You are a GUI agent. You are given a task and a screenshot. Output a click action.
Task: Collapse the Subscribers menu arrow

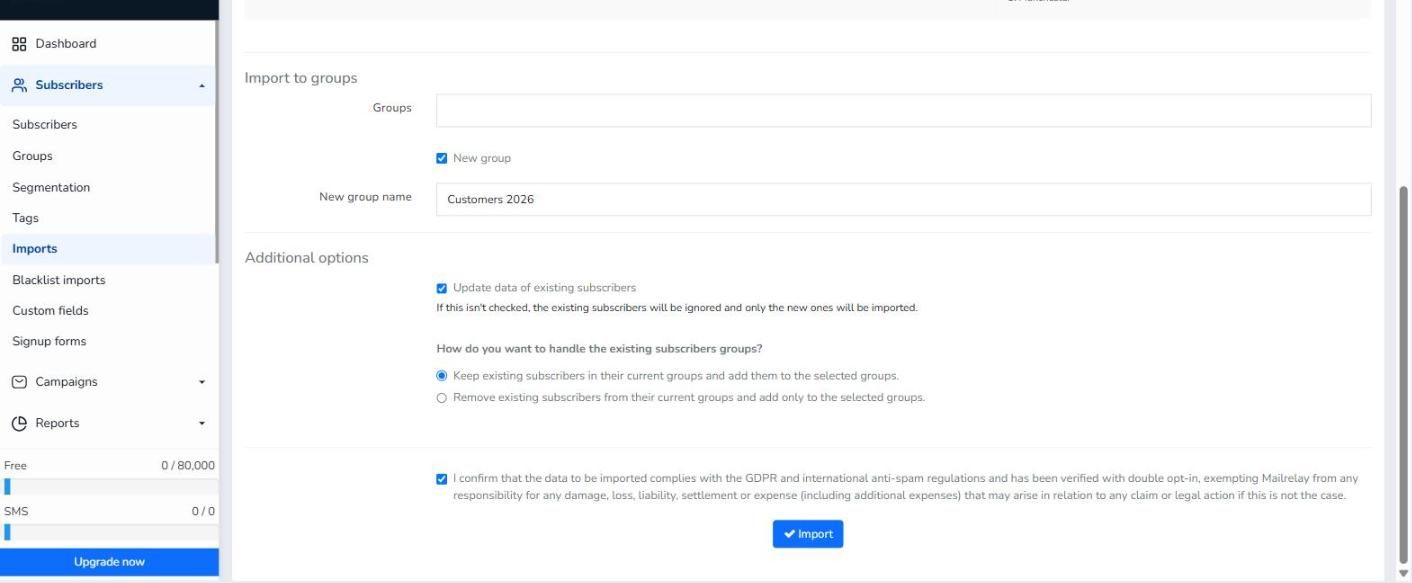[x=202, y=86]
